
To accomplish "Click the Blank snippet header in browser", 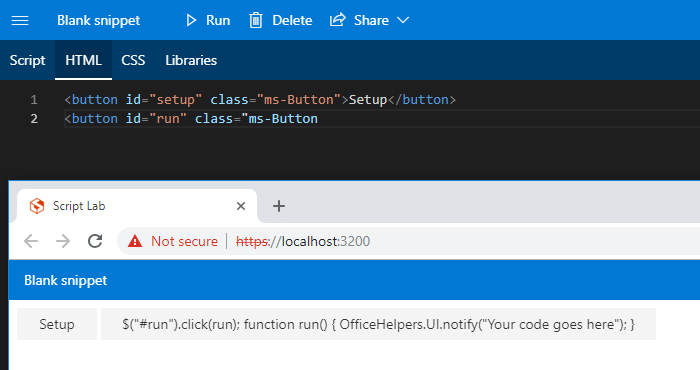I will coord(66,280).
